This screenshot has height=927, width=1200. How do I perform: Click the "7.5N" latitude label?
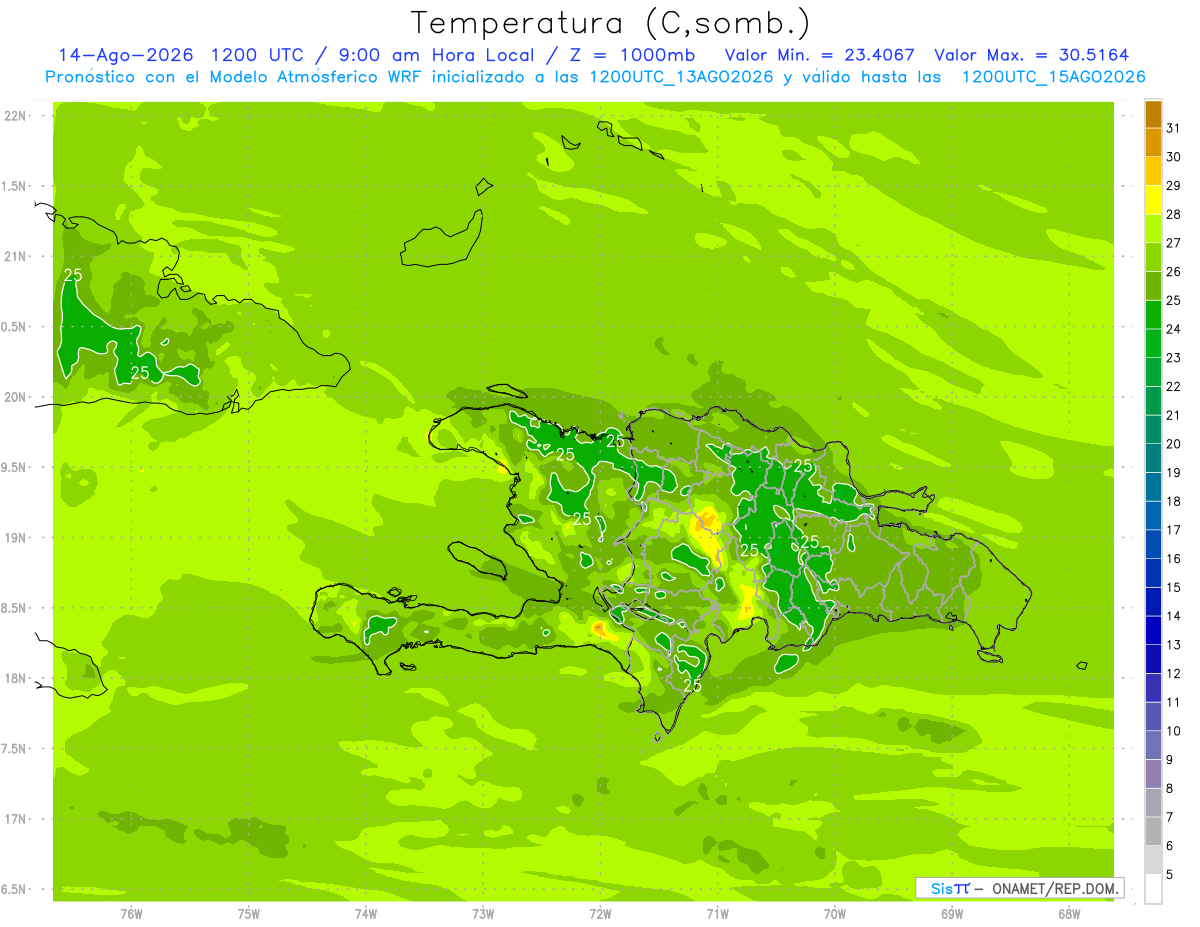(x=13, y=749)
